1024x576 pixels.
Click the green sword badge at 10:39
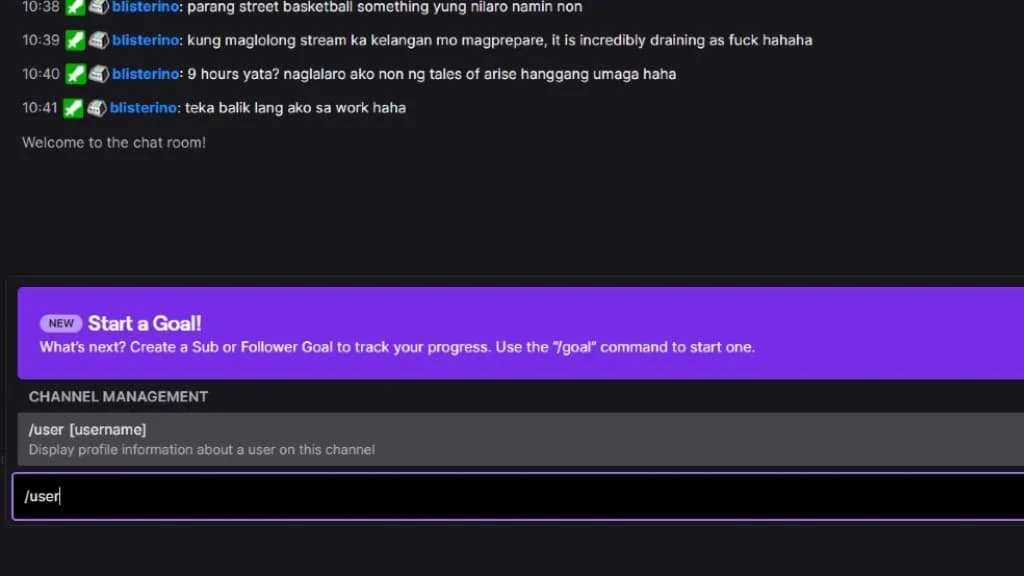pos(75,40)
